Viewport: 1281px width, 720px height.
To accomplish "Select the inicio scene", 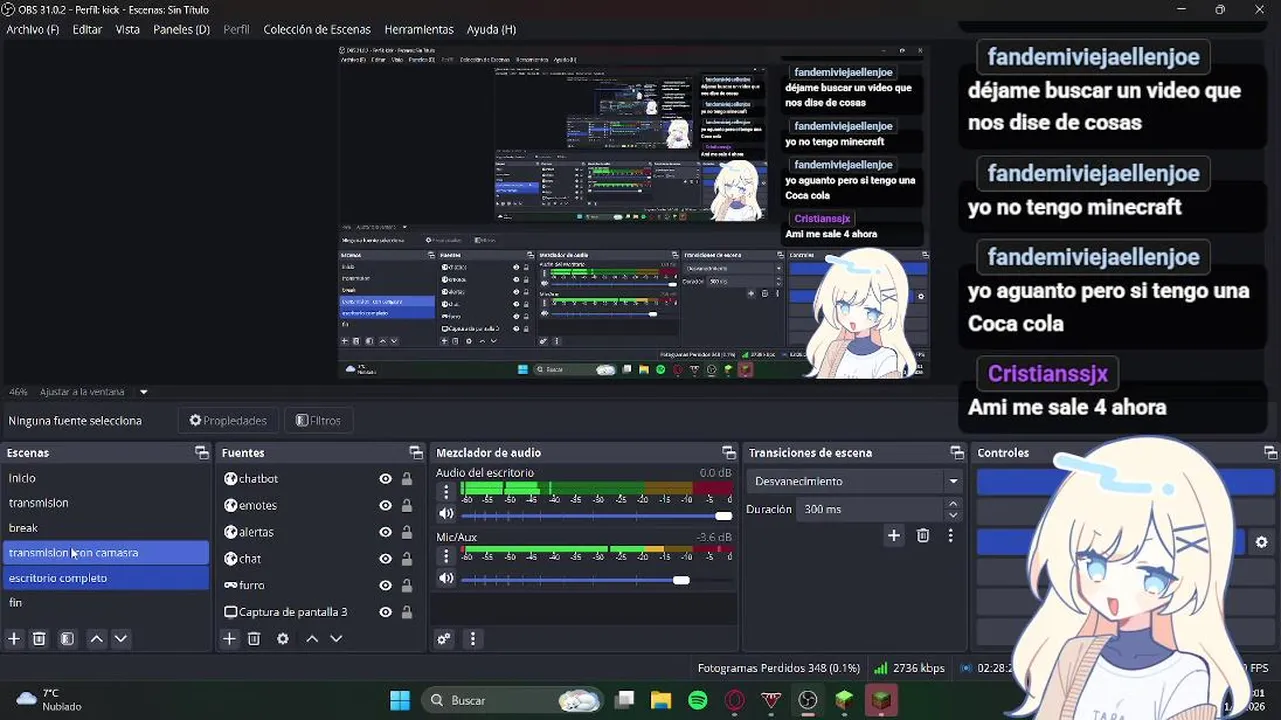I will click(106, 478).
